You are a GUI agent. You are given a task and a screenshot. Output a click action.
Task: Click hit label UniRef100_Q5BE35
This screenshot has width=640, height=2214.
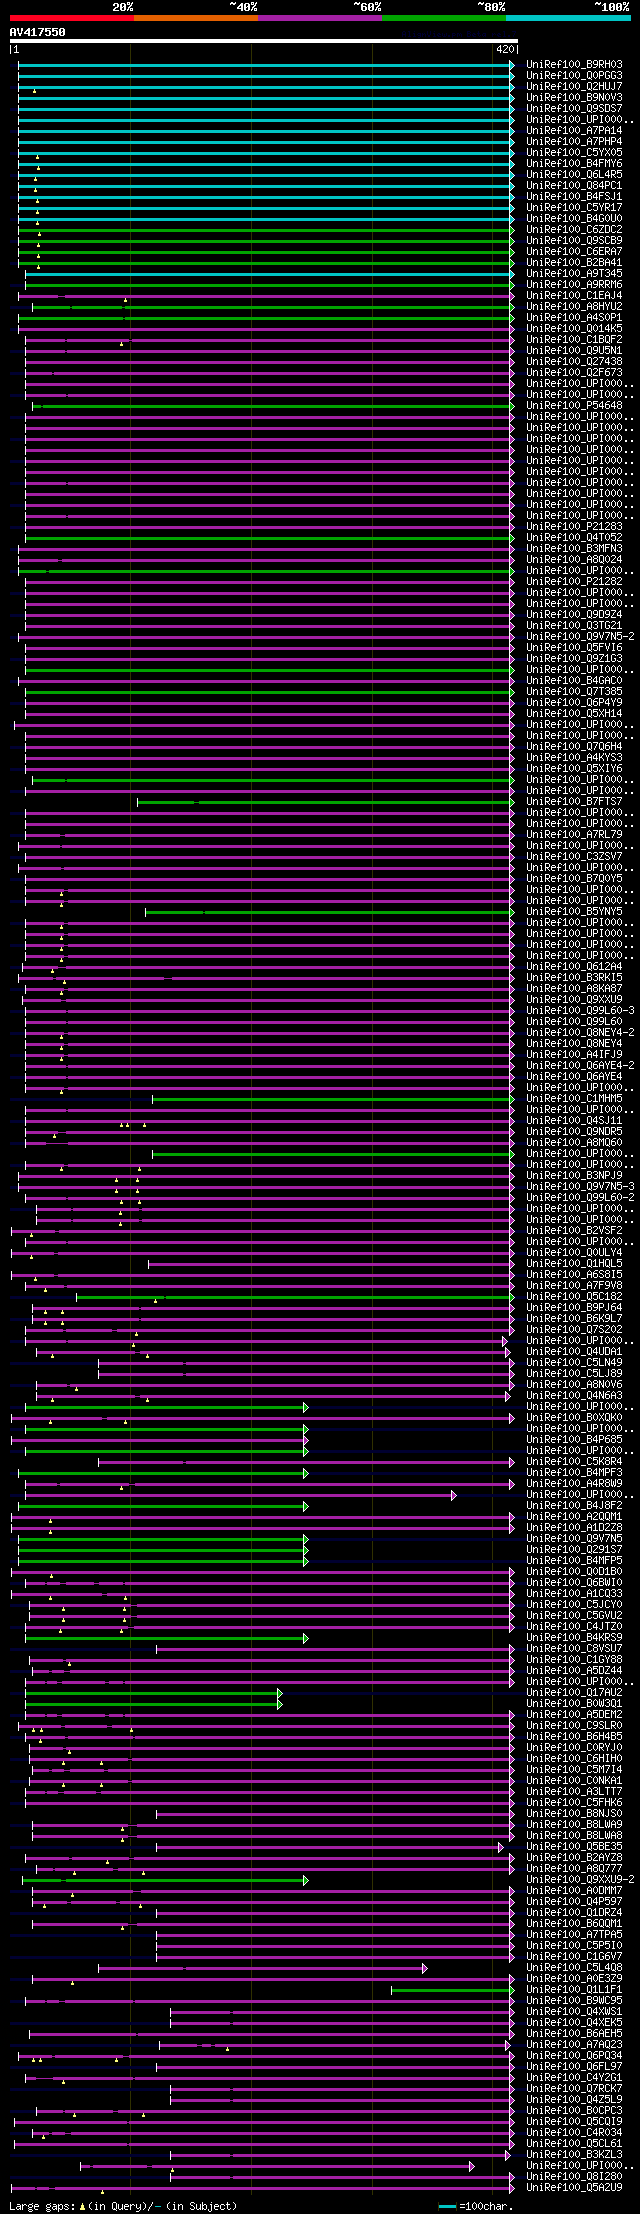click(574, 1846)
